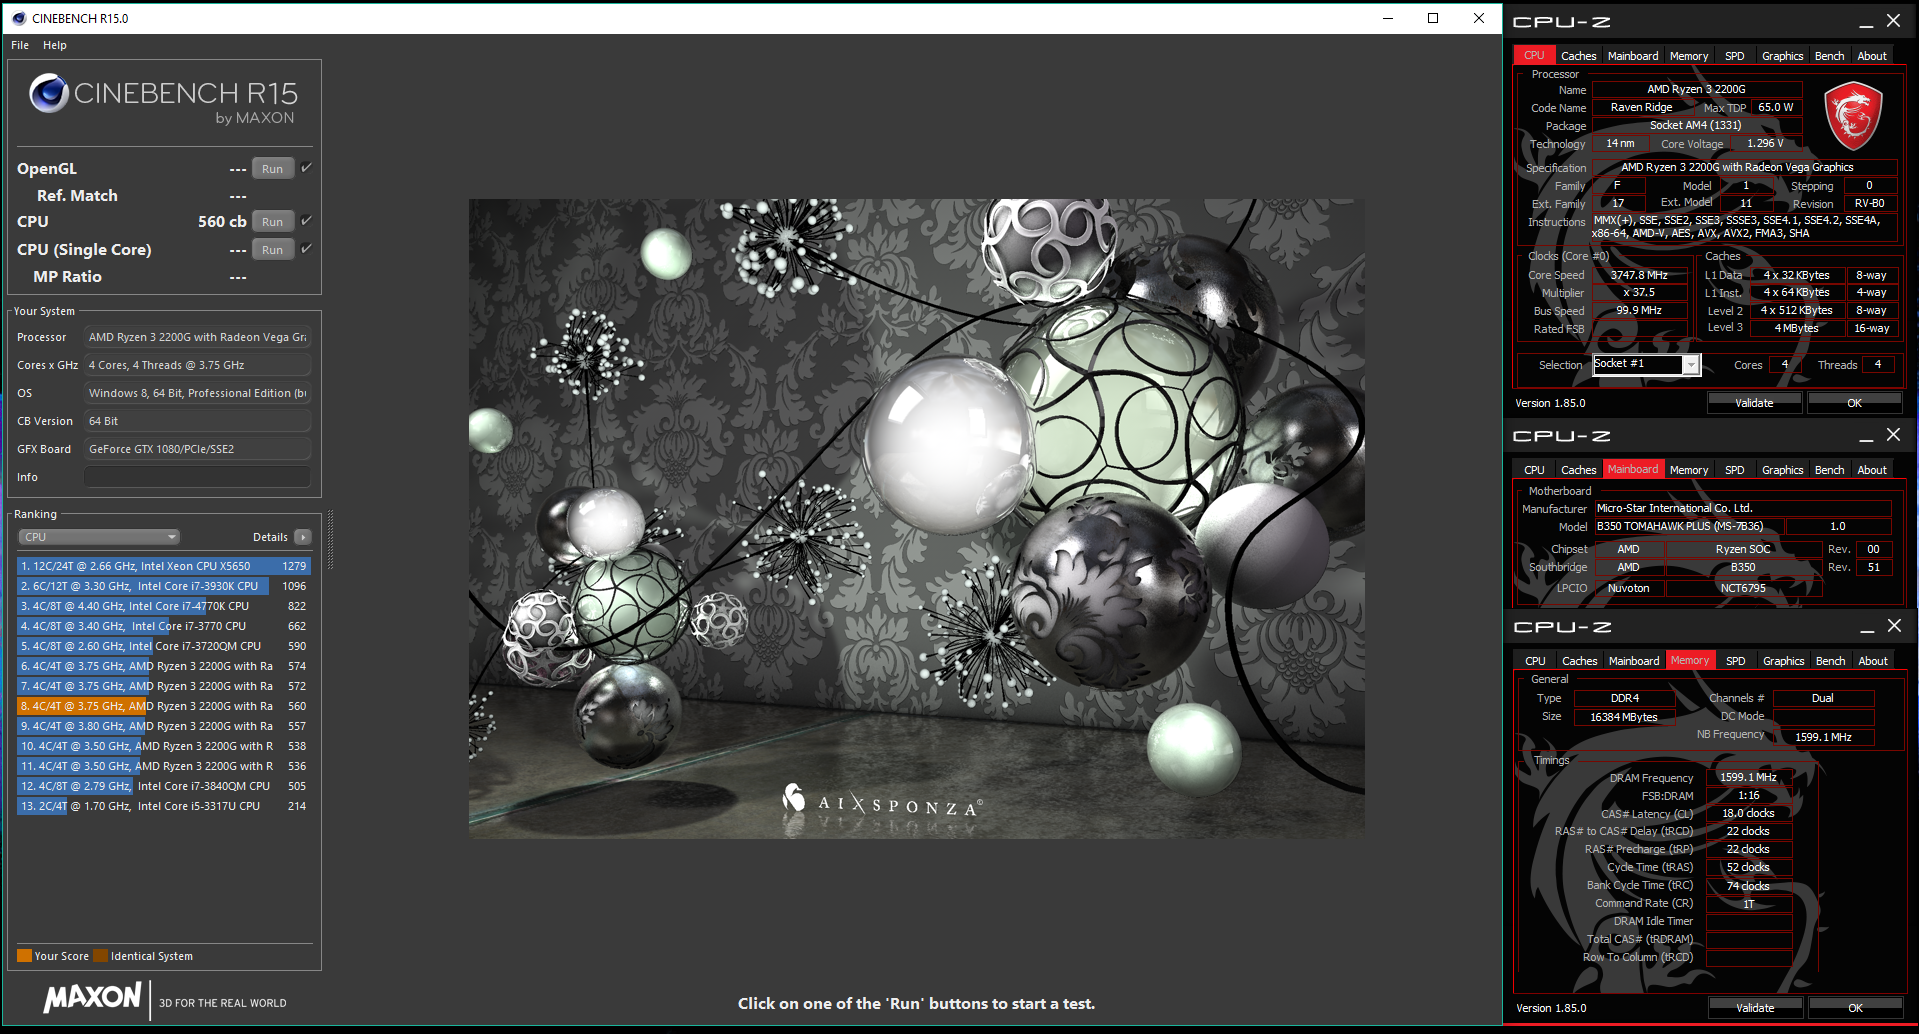Select ranking row Intel Xeon CPU X5650

[x=164, y=566]
